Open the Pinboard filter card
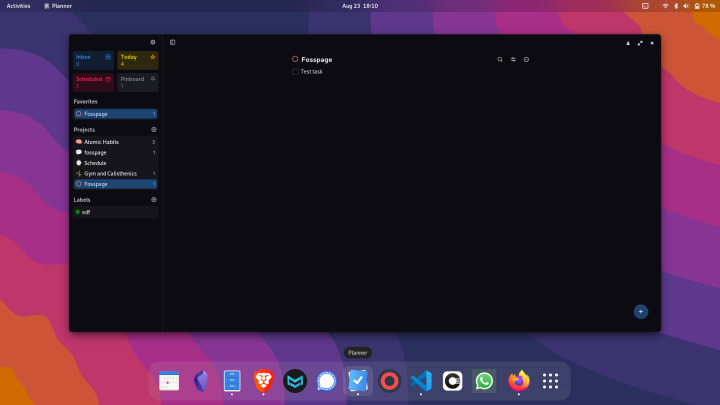Viewport: 720px width, 405px height. [x=137, y=82]
